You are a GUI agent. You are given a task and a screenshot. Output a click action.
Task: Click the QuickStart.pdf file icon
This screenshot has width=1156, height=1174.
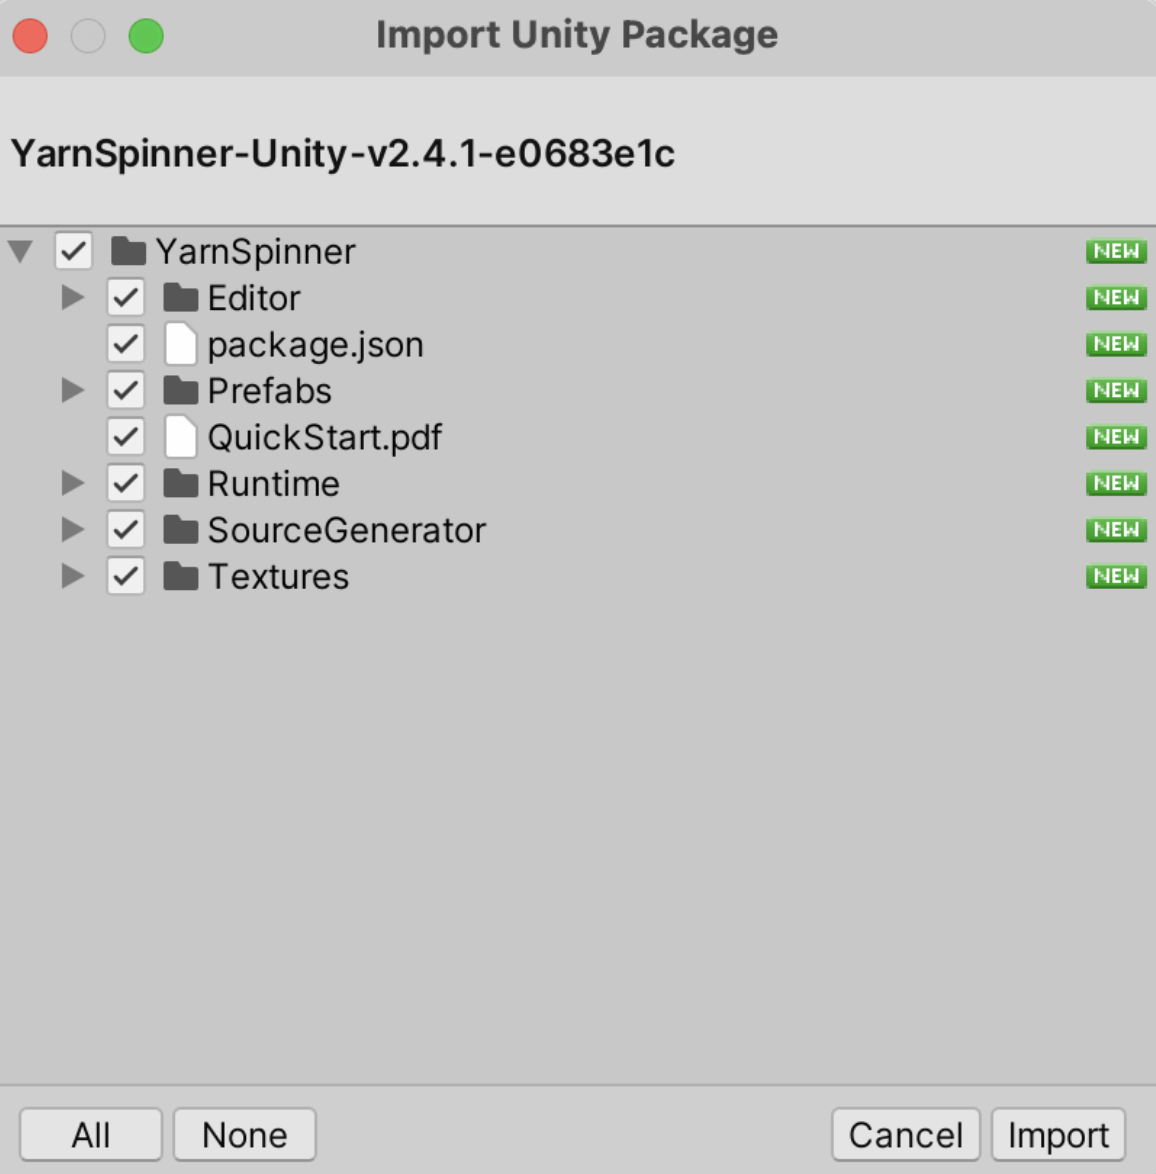pos(181,437)
